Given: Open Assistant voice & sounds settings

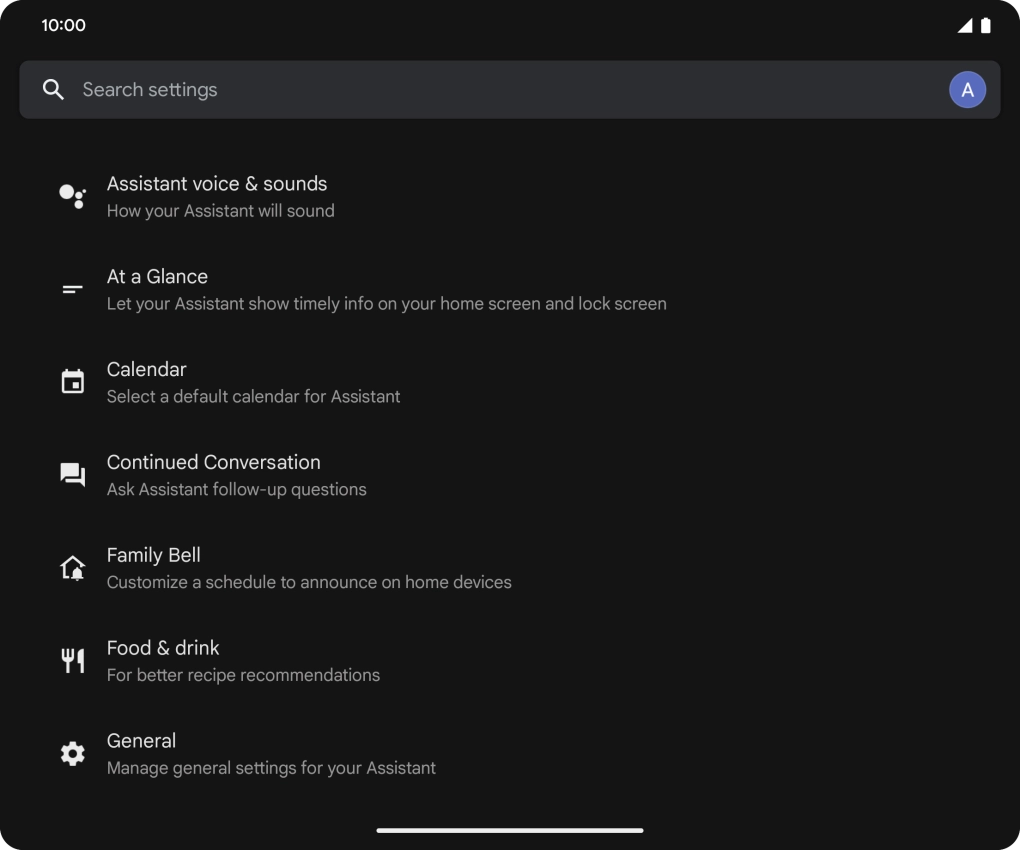Looking at the screenshot, I should pyautogui.click(x=217, y=196).
